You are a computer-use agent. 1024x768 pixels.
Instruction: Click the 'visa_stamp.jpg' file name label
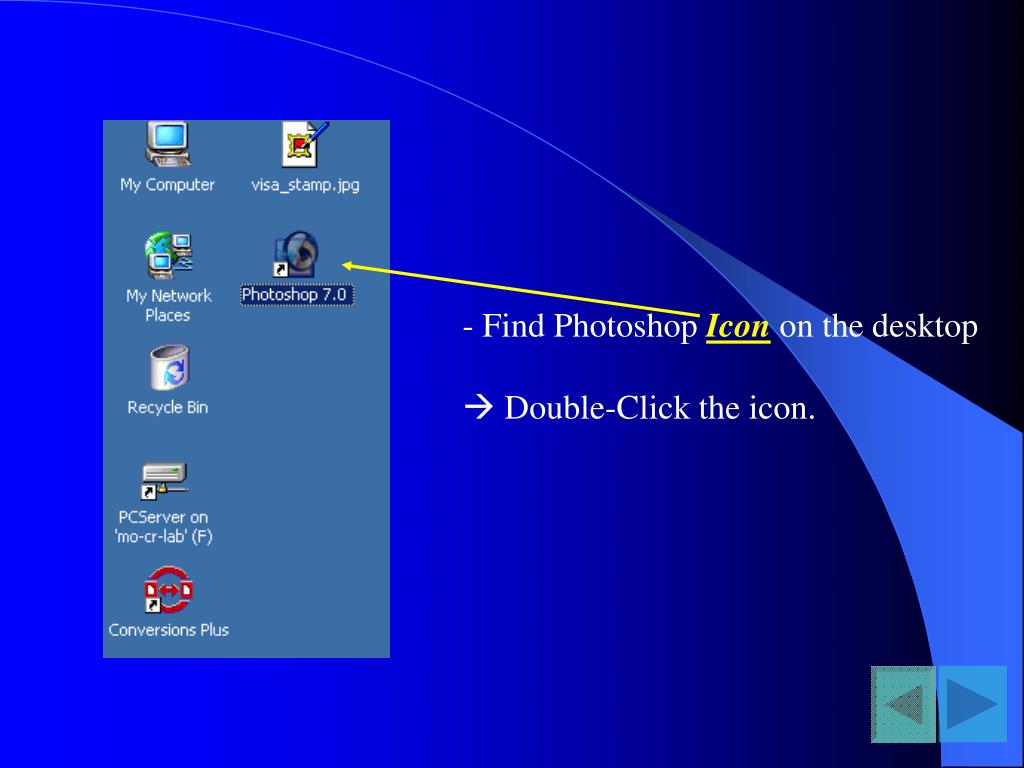(305, 185)
